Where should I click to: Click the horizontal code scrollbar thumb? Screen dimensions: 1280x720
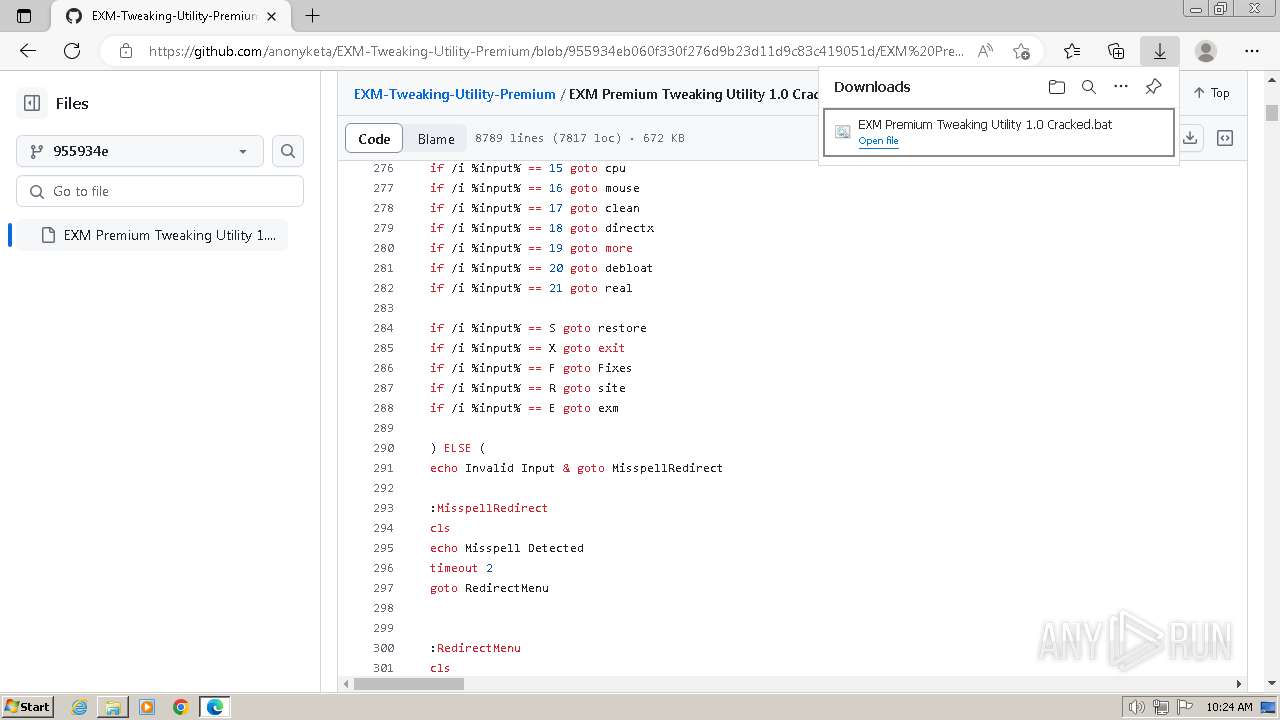pyautogui.click(x=409, y=684)
